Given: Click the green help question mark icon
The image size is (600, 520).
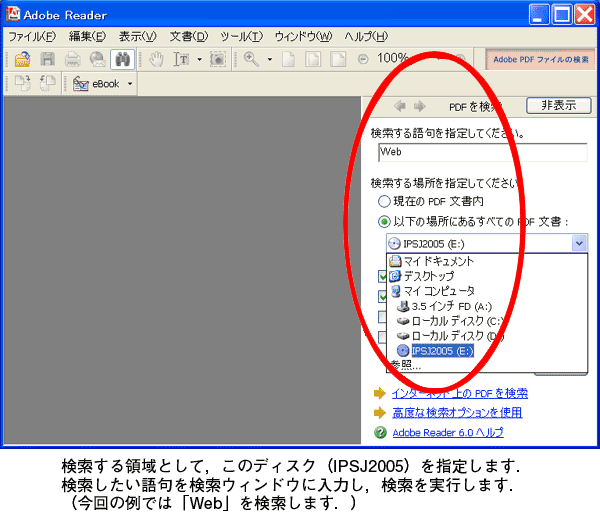Looking at the screenshot, I should pyautogui.click(x=380, y=432).
